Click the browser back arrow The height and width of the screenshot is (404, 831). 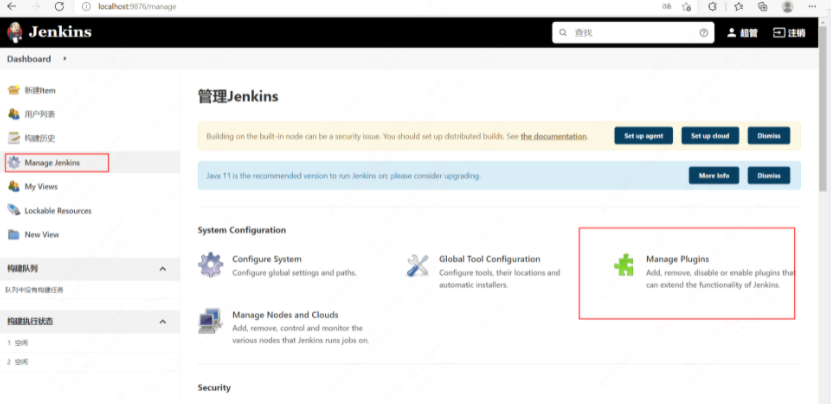click(11, 6)
